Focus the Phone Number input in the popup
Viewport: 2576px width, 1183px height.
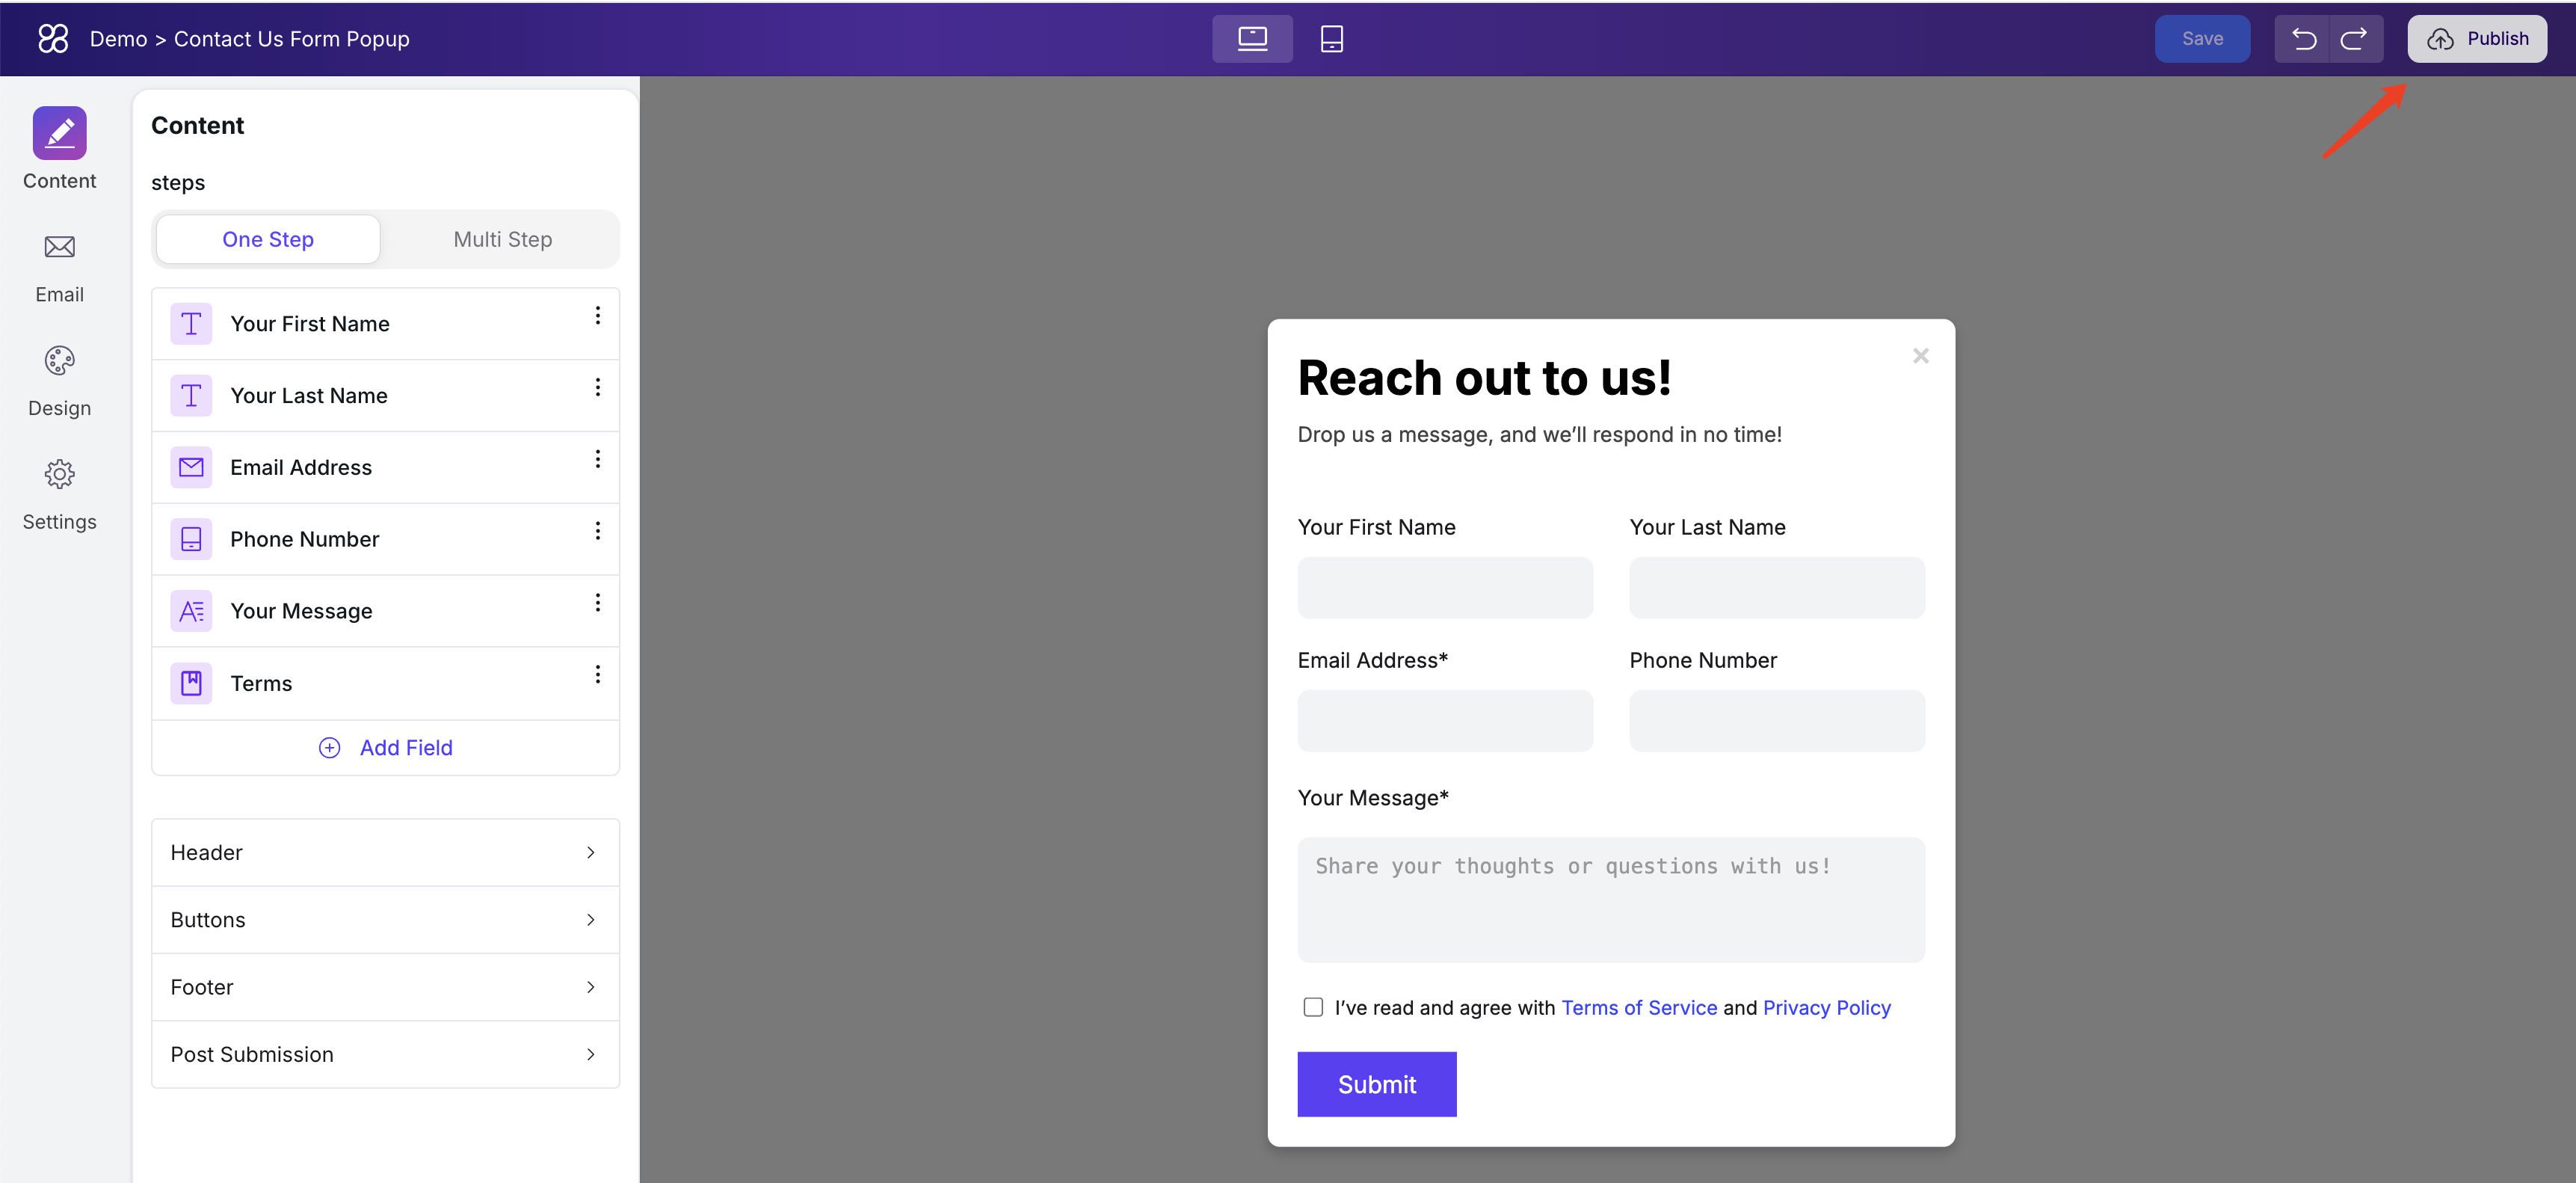click(x=1777, y=721)
